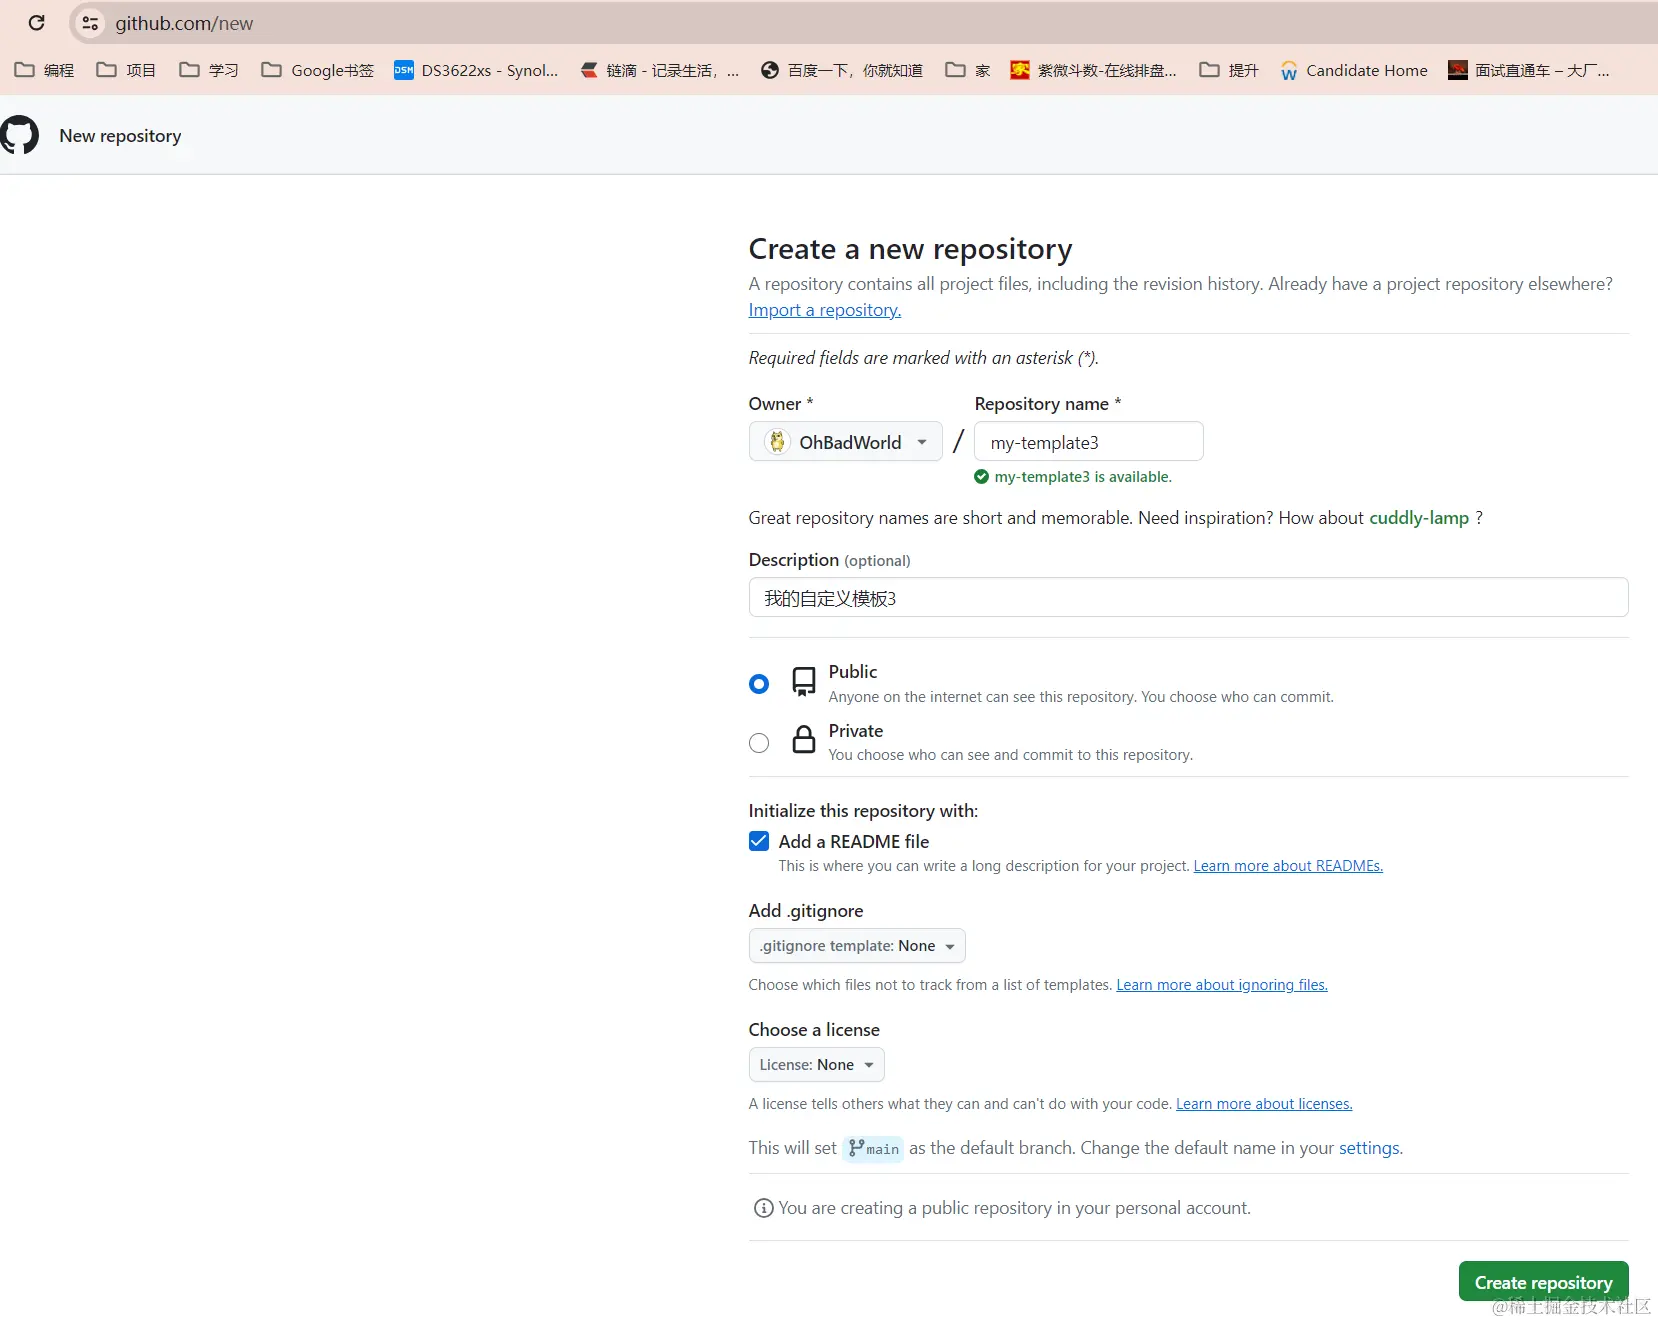Click the github.com/new address bar
1658x1323 pixels.
[x=864, y=22]
